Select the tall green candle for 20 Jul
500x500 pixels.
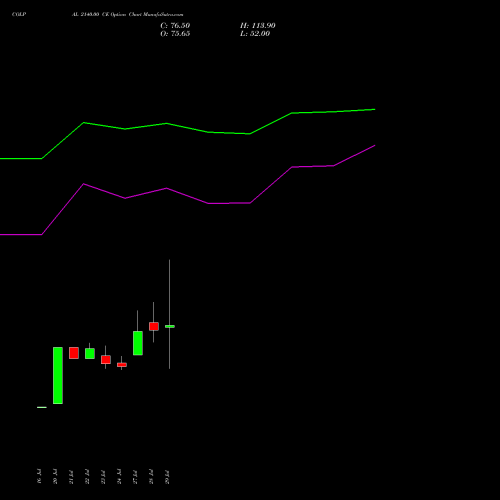(x=58, y=375)
